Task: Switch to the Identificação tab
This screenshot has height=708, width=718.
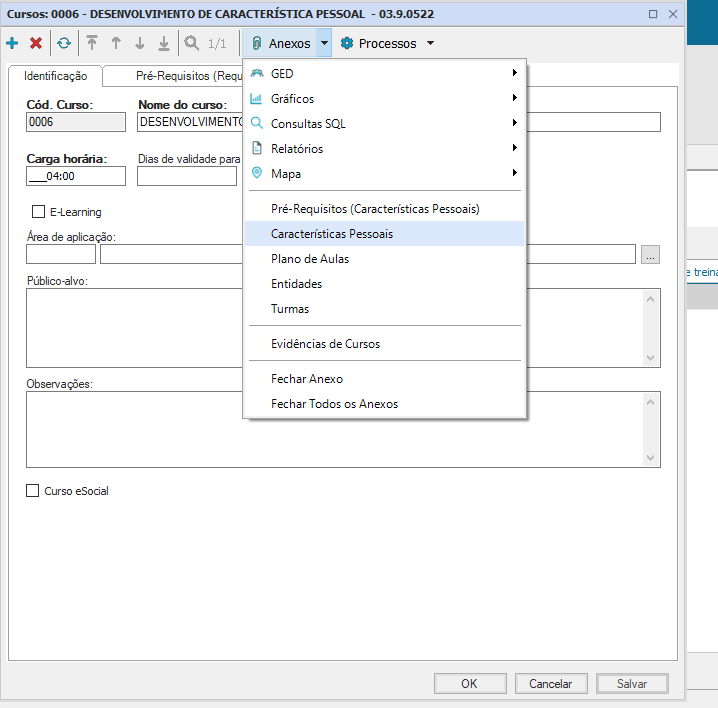Action: [x=56, y=76]
